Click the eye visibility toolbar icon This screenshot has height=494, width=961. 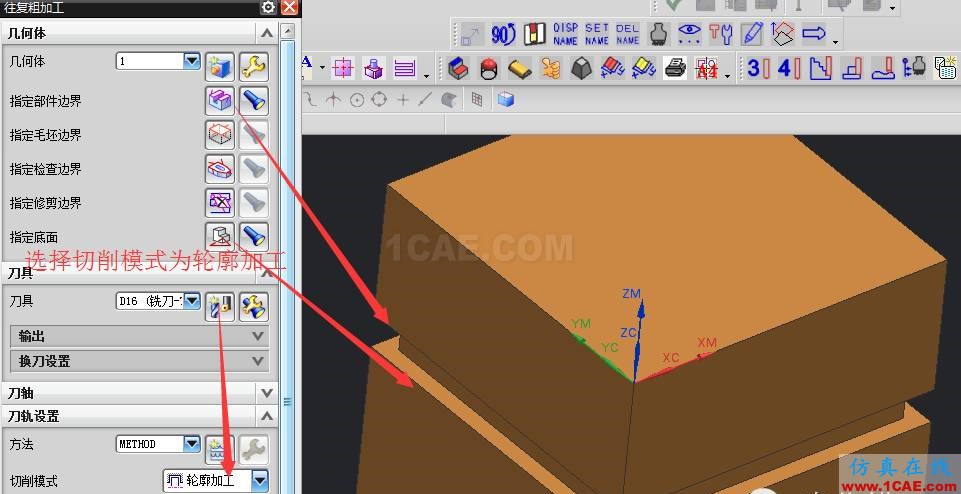click(689, 34)
